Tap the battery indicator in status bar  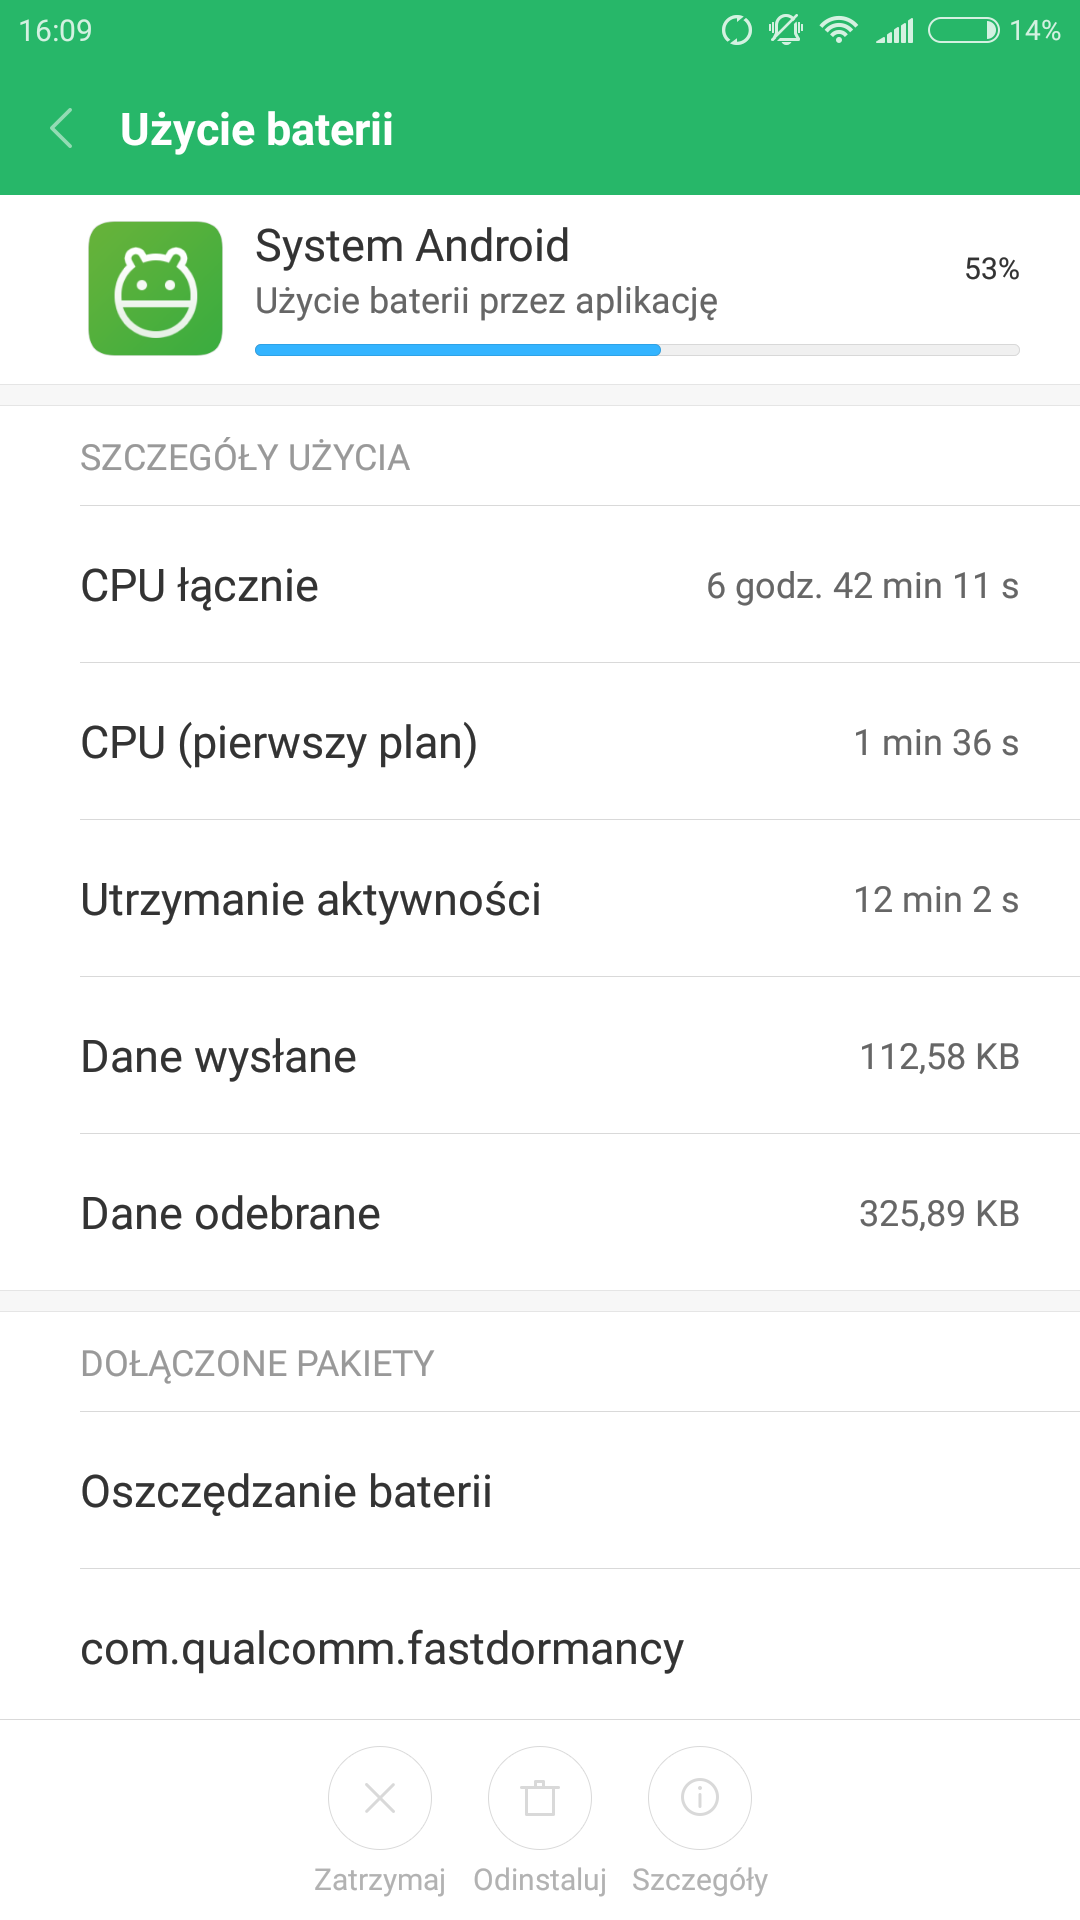pyautogui.click(x=963, y=30)
